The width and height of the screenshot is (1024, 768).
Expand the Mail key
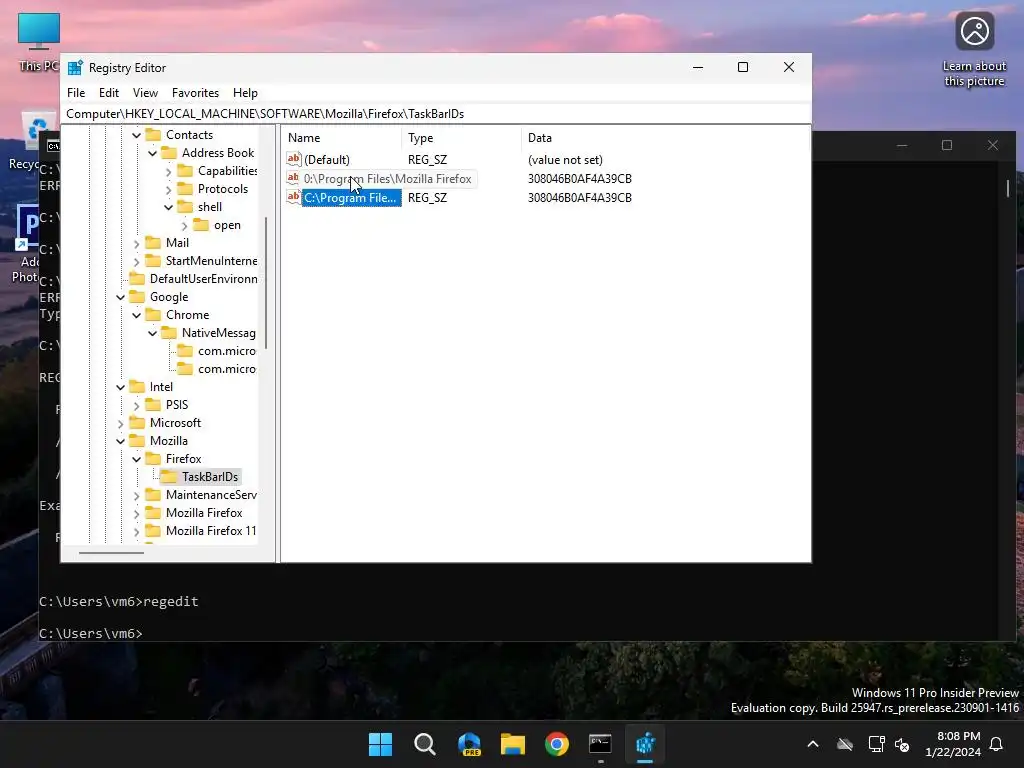pos(136,243)
